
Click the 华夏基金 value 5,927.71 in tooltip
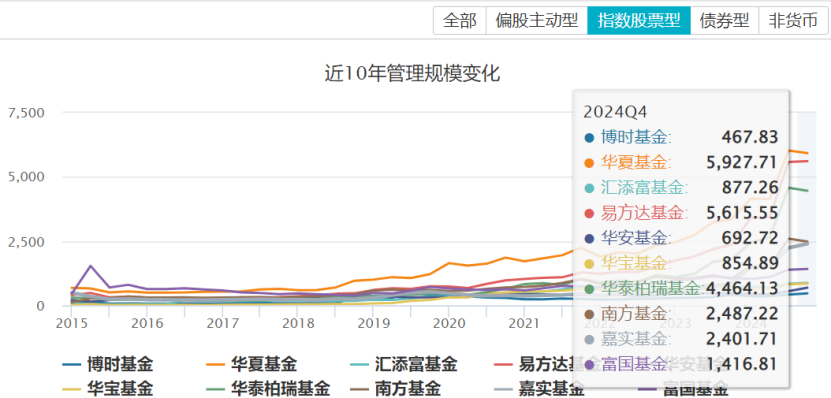742,162
